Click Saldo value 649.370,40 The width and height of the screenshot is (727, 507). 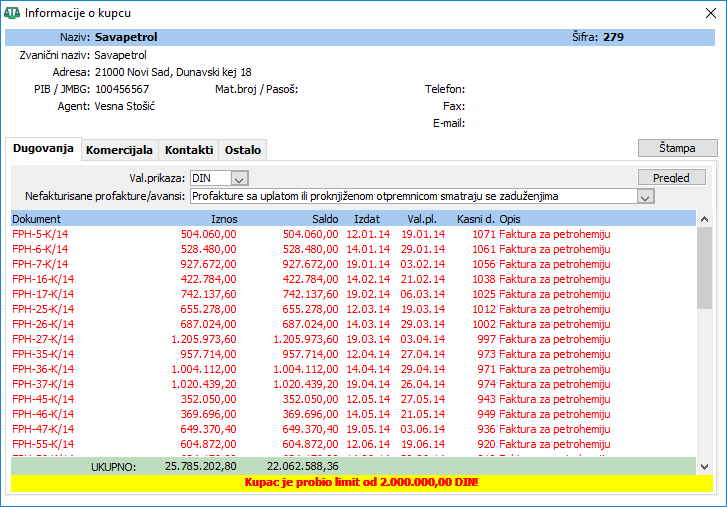(x=311, y=429)
